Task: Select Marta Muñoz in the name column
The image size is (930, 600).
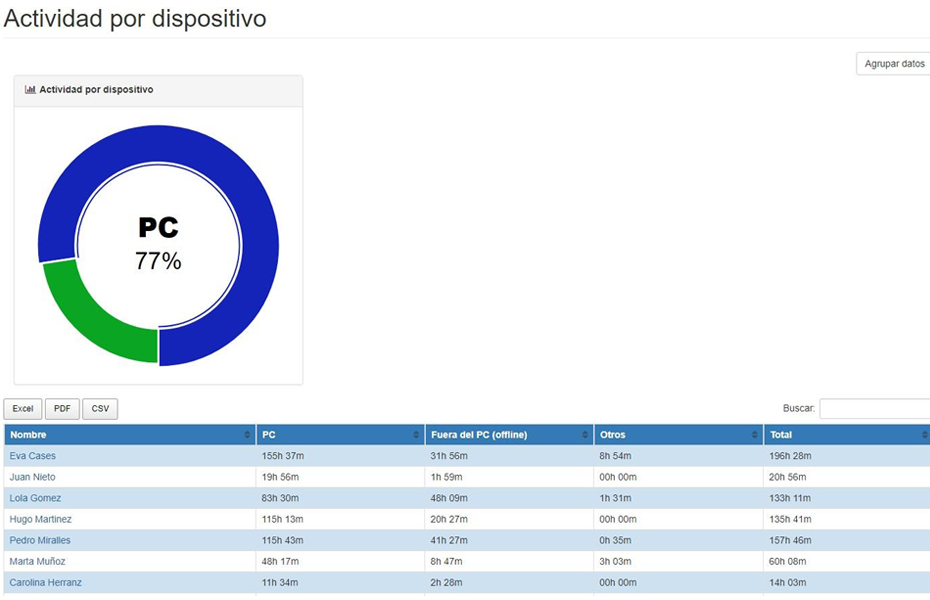Action: [39, 561]
